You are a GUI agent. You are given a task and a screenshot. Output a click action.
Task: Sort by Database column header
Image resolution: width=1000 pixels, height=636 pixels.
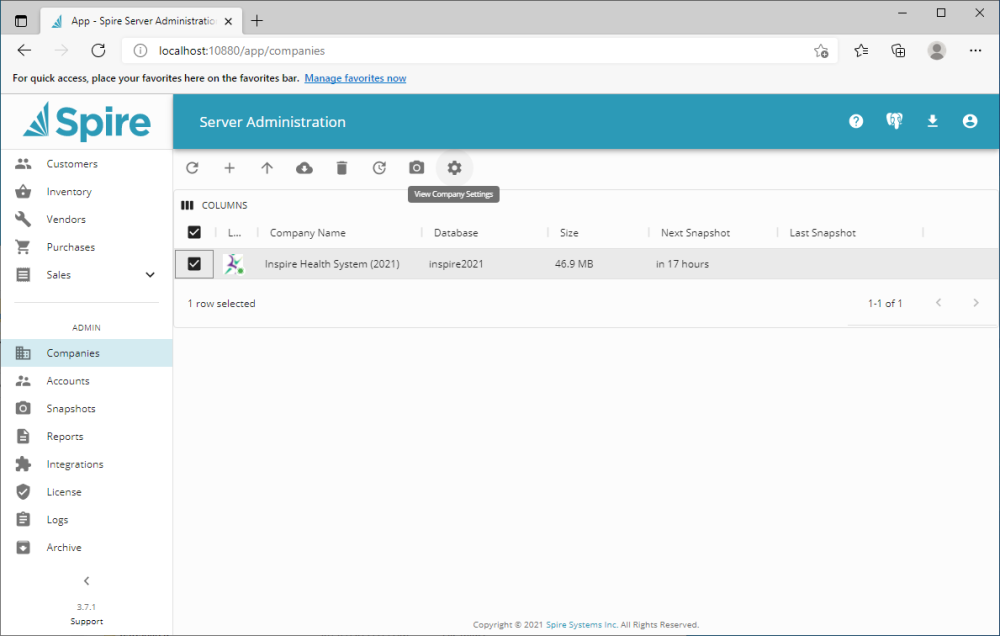coord(456,233)
